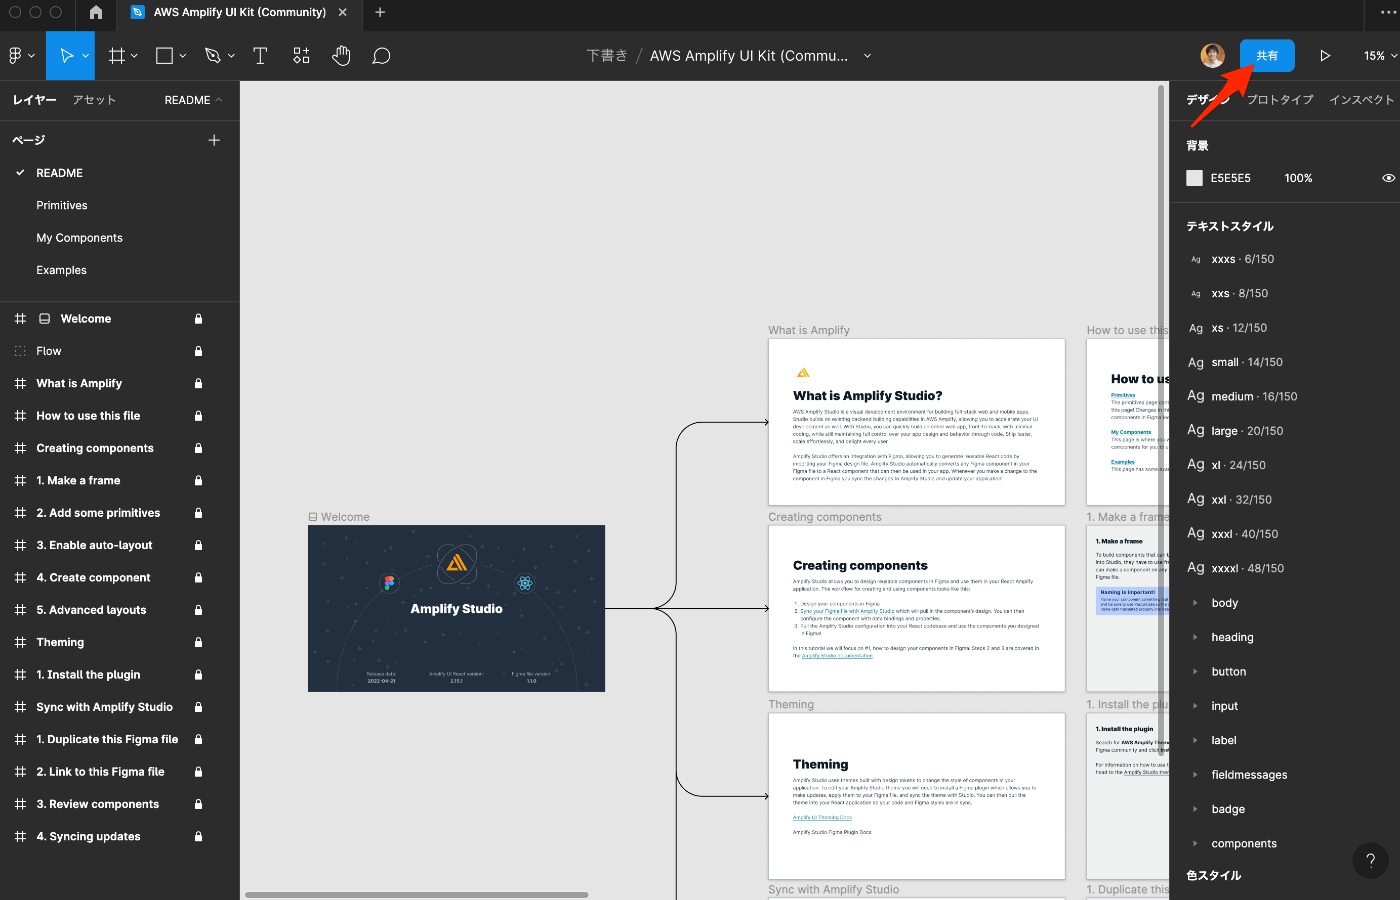The image size is (1400, 900).
Task: Add a new page
Action: click(x=214, y=140)
